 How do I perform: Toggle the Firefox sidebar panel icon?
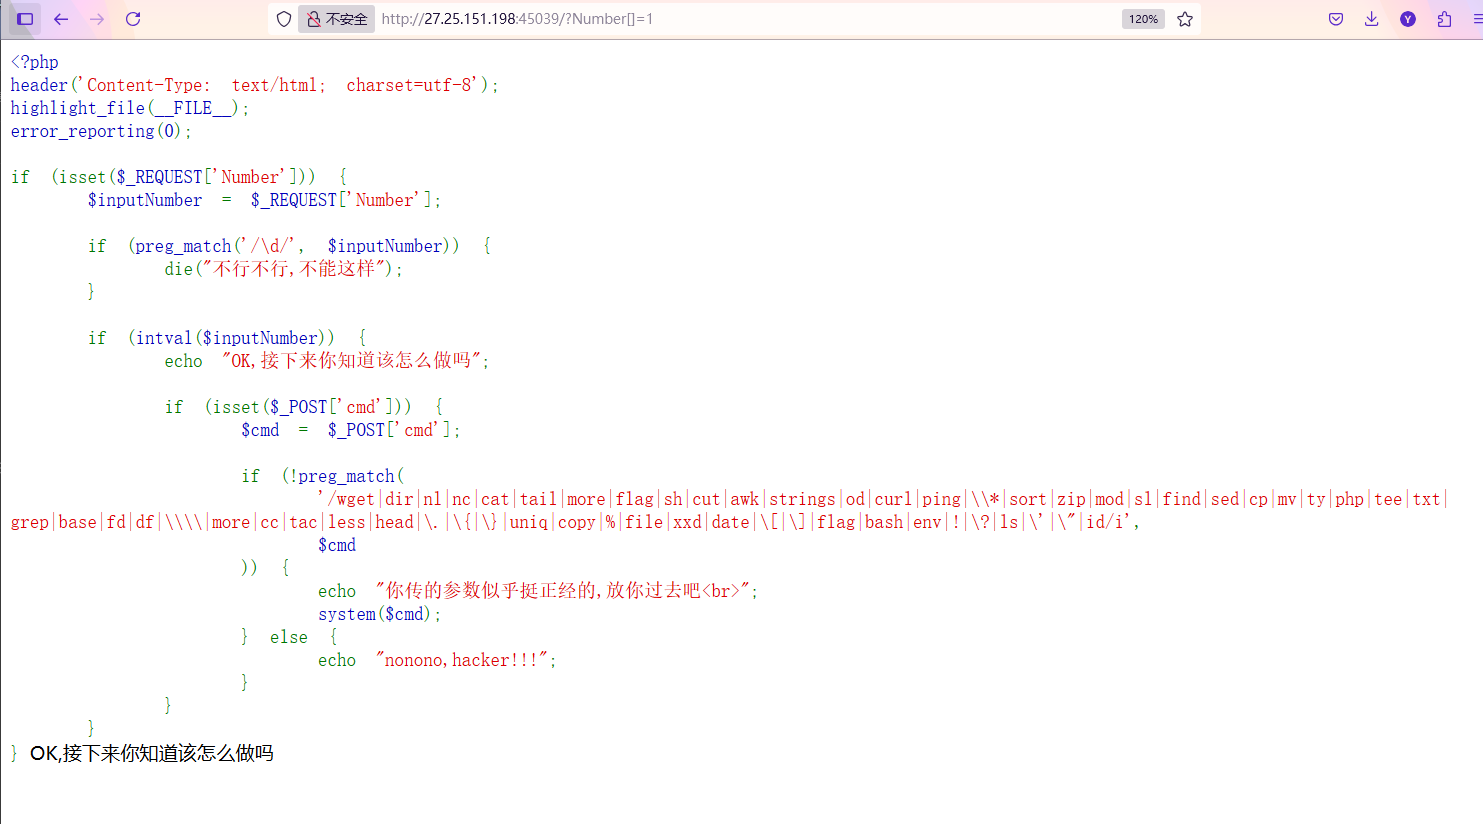(26, 19)
